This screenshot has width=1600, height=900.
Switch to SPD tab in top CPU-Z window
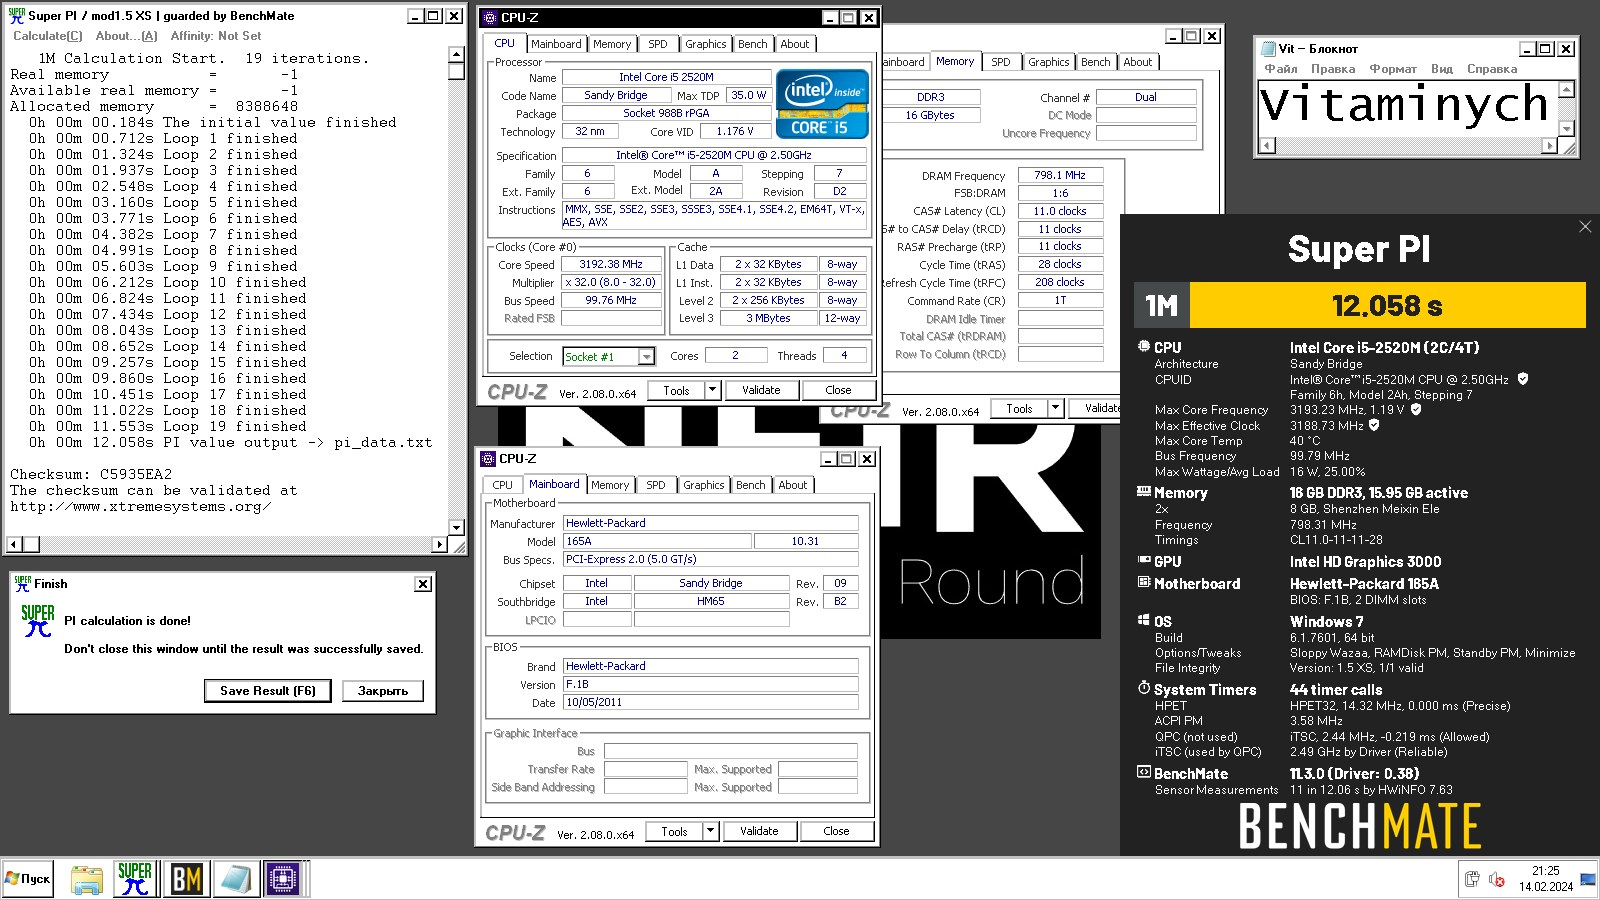point(657,44)
